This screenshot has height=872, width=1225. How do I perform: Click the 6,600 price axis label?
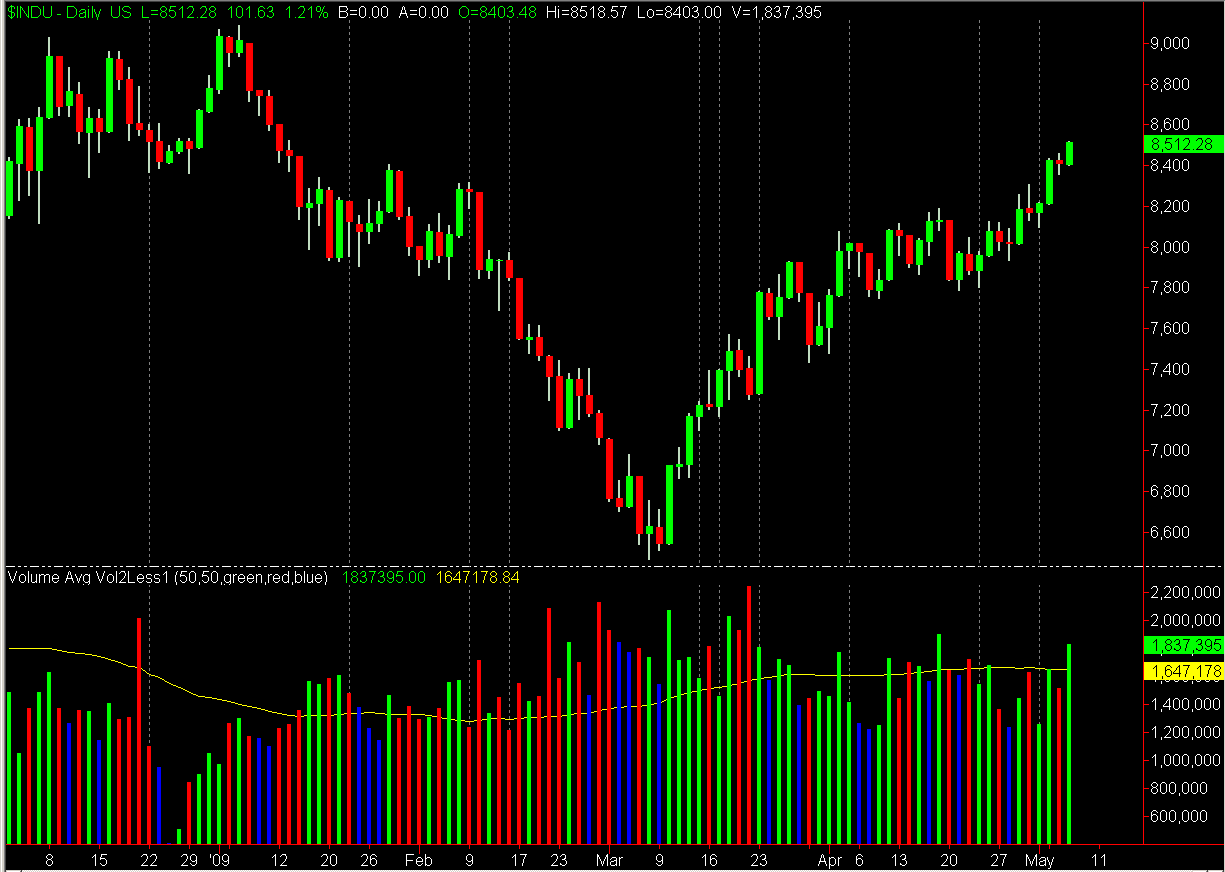pyautogui.click(x=1168, y=532)
